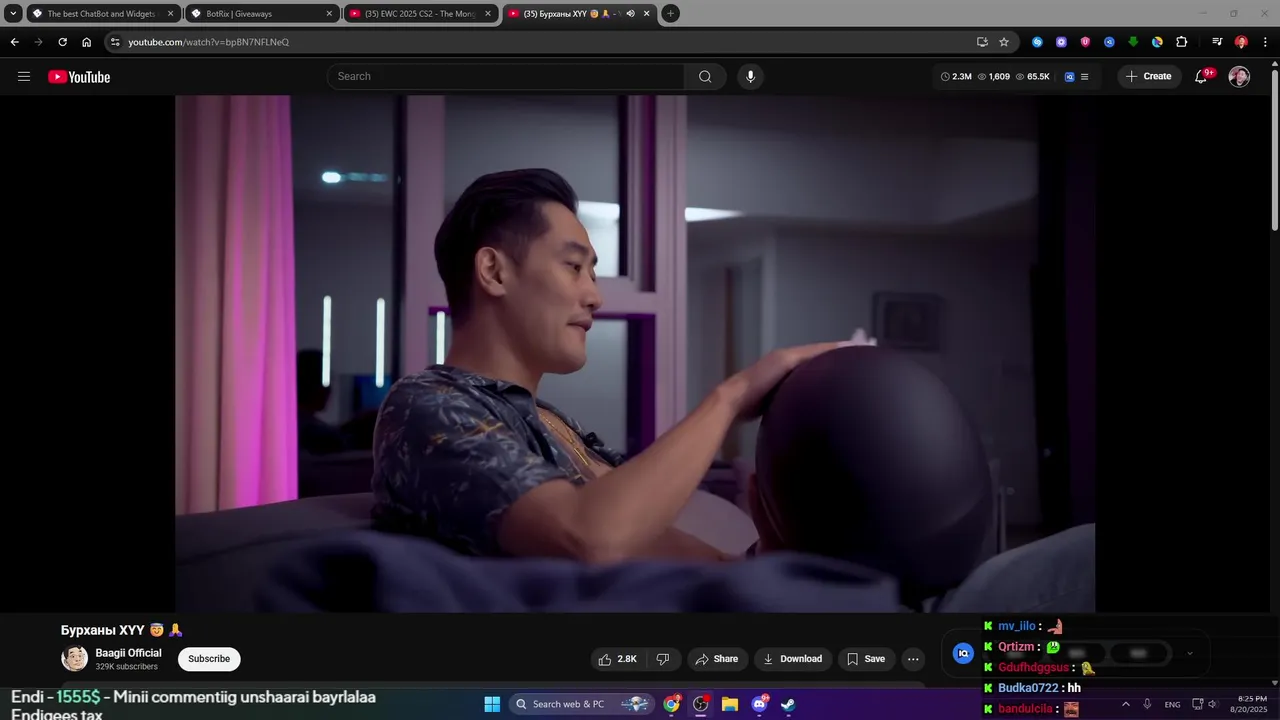
Task: Download the video
Action: pos(792,659)
